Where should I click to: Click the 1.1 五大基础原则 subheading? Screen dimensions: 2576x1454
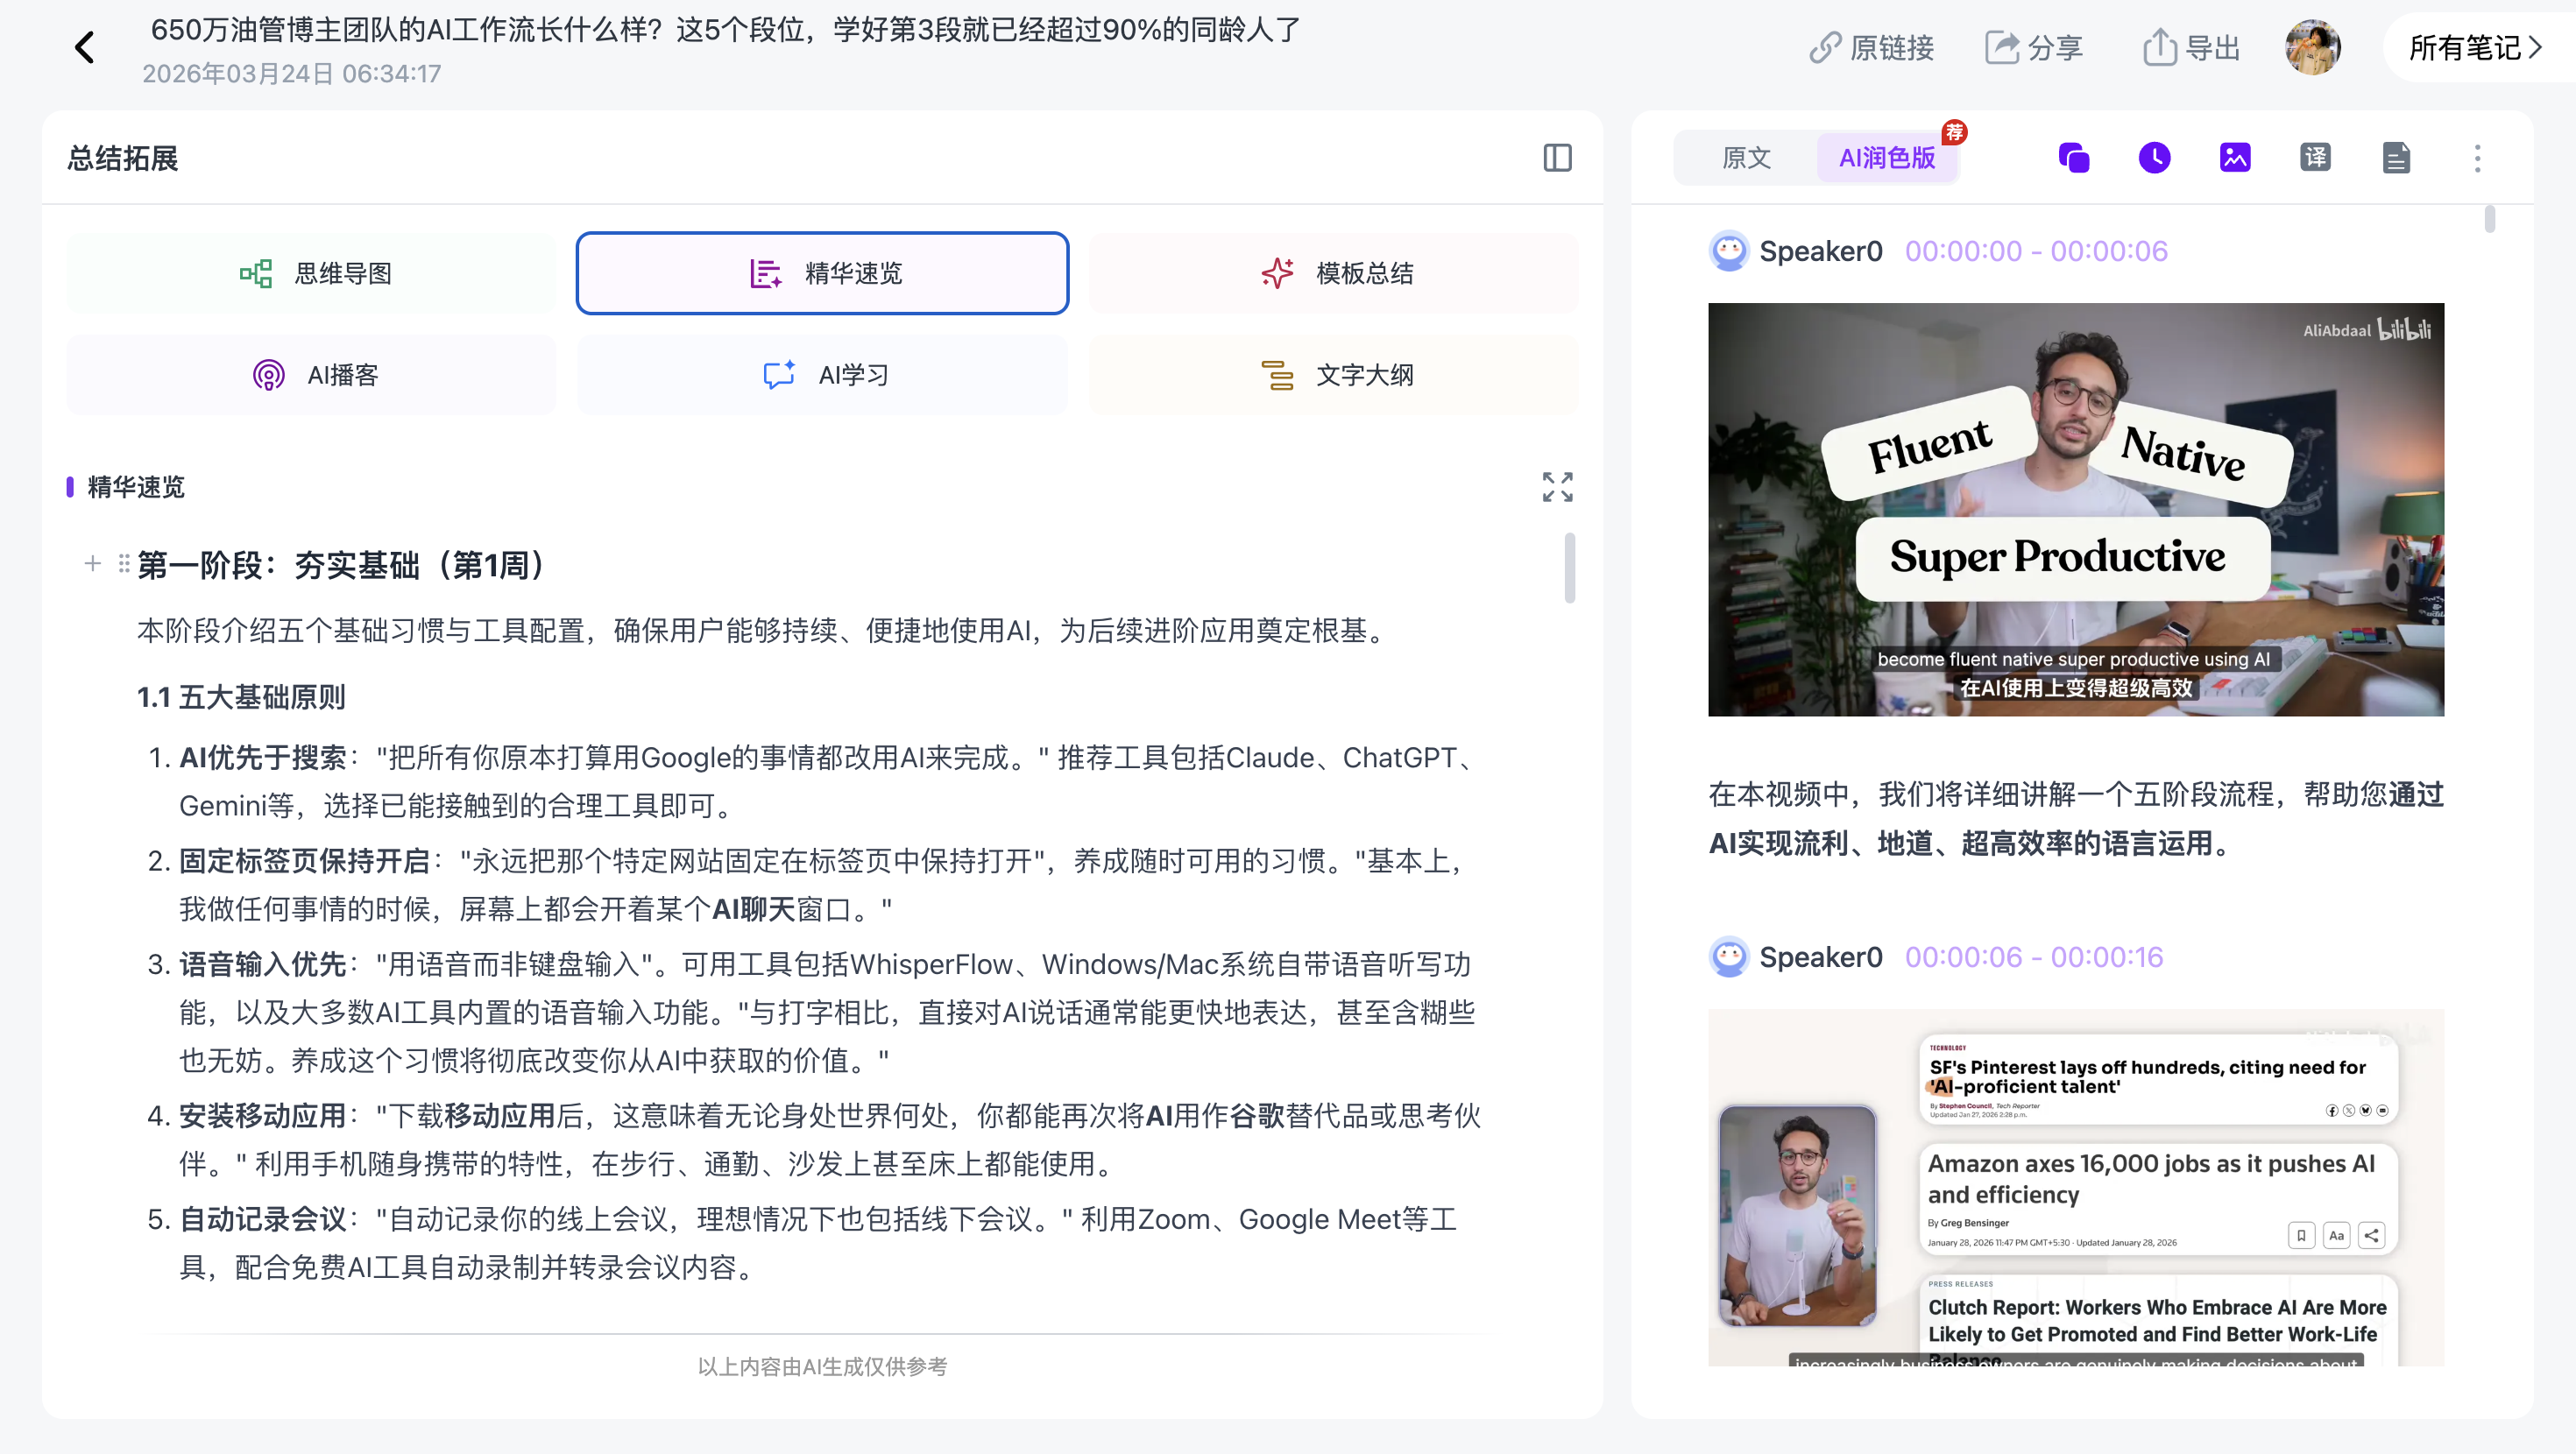241,697
